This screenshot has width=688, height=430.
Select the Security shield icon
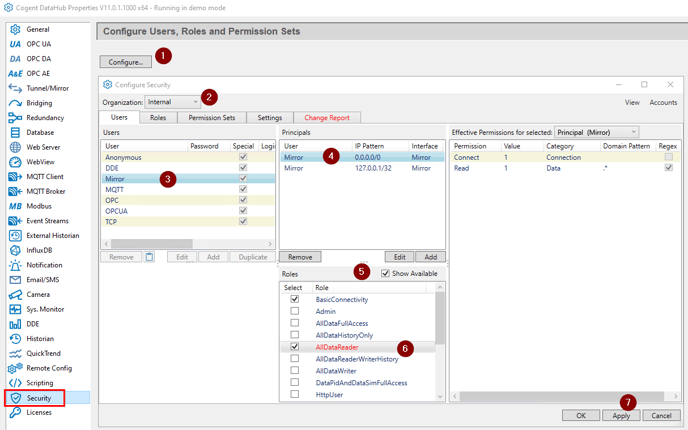pos(15,398)
